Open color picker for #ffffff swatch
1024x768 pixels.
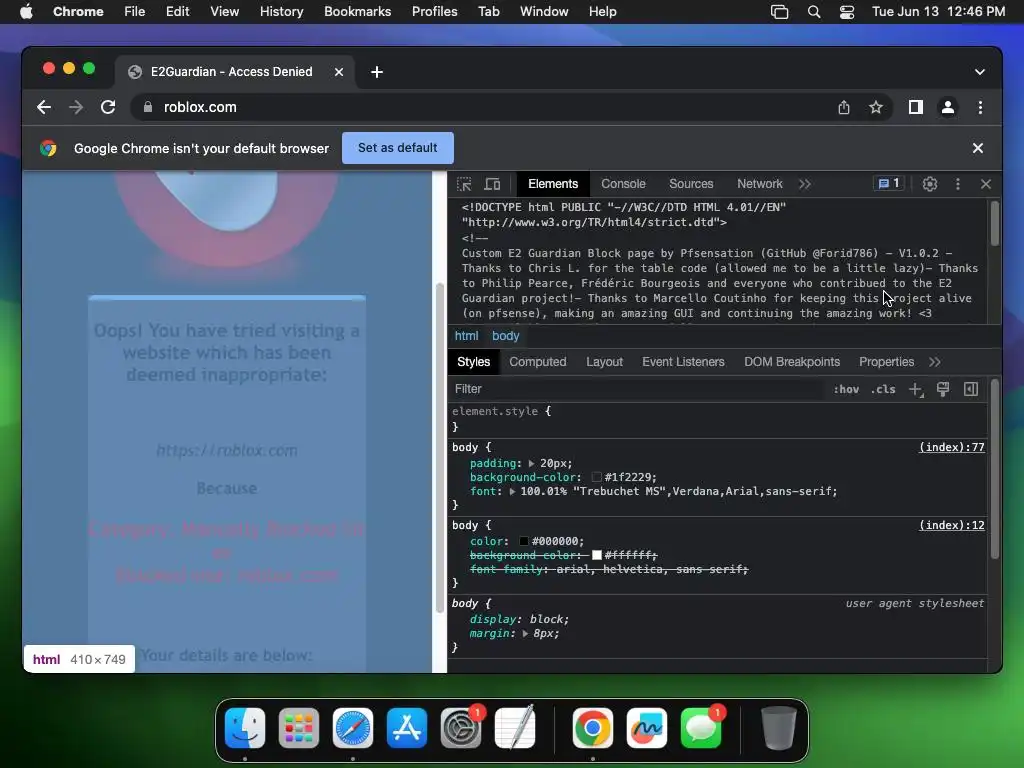596,555
